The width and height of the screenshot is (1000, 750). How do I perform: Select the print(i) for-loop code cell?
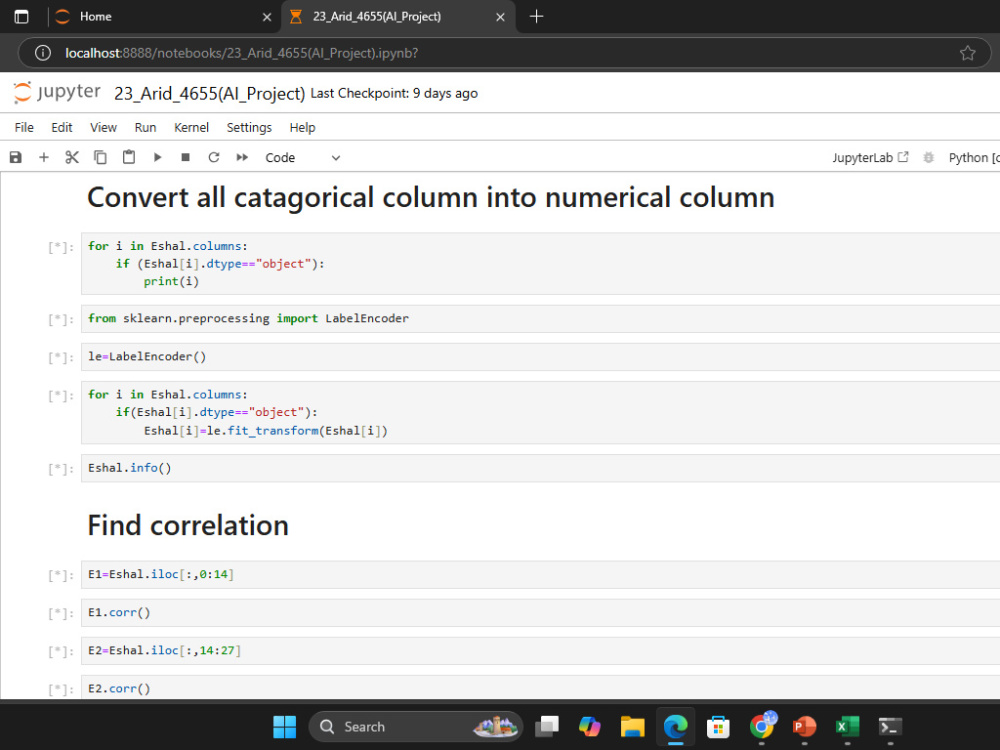[540, 263]
